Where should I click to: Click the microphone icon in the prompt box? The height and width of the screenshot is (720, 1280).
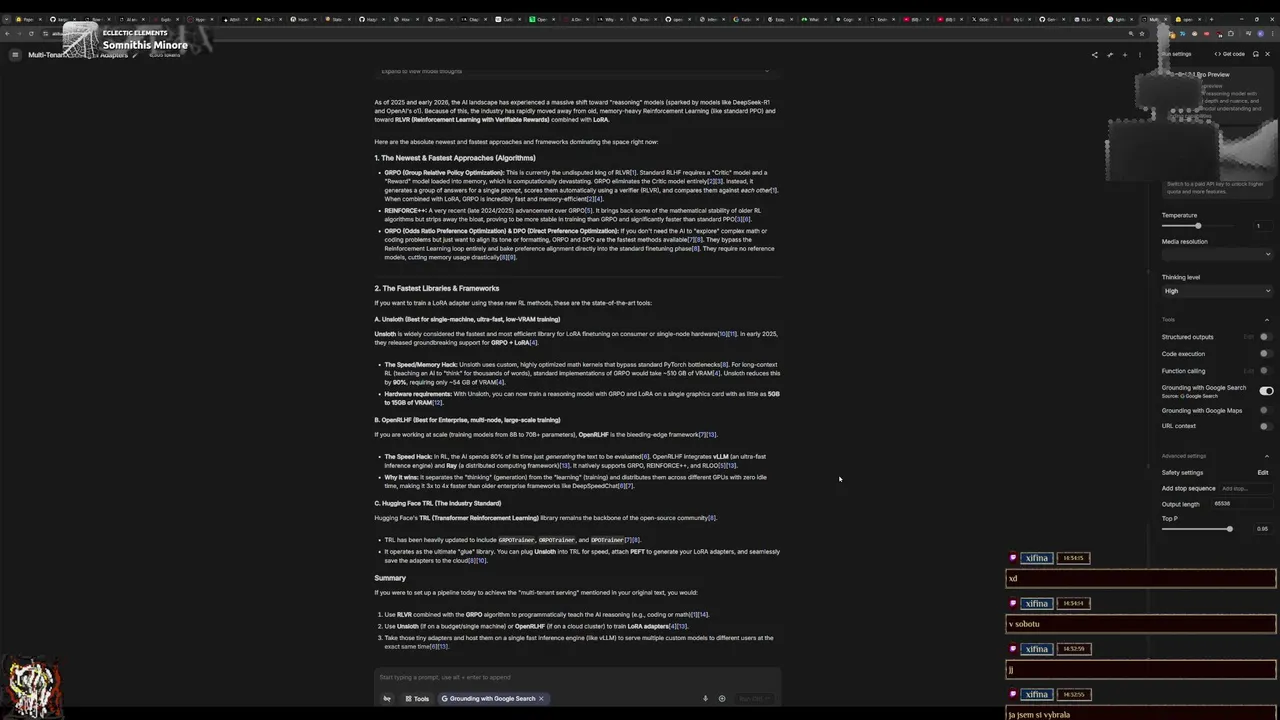tap(705, 699)
